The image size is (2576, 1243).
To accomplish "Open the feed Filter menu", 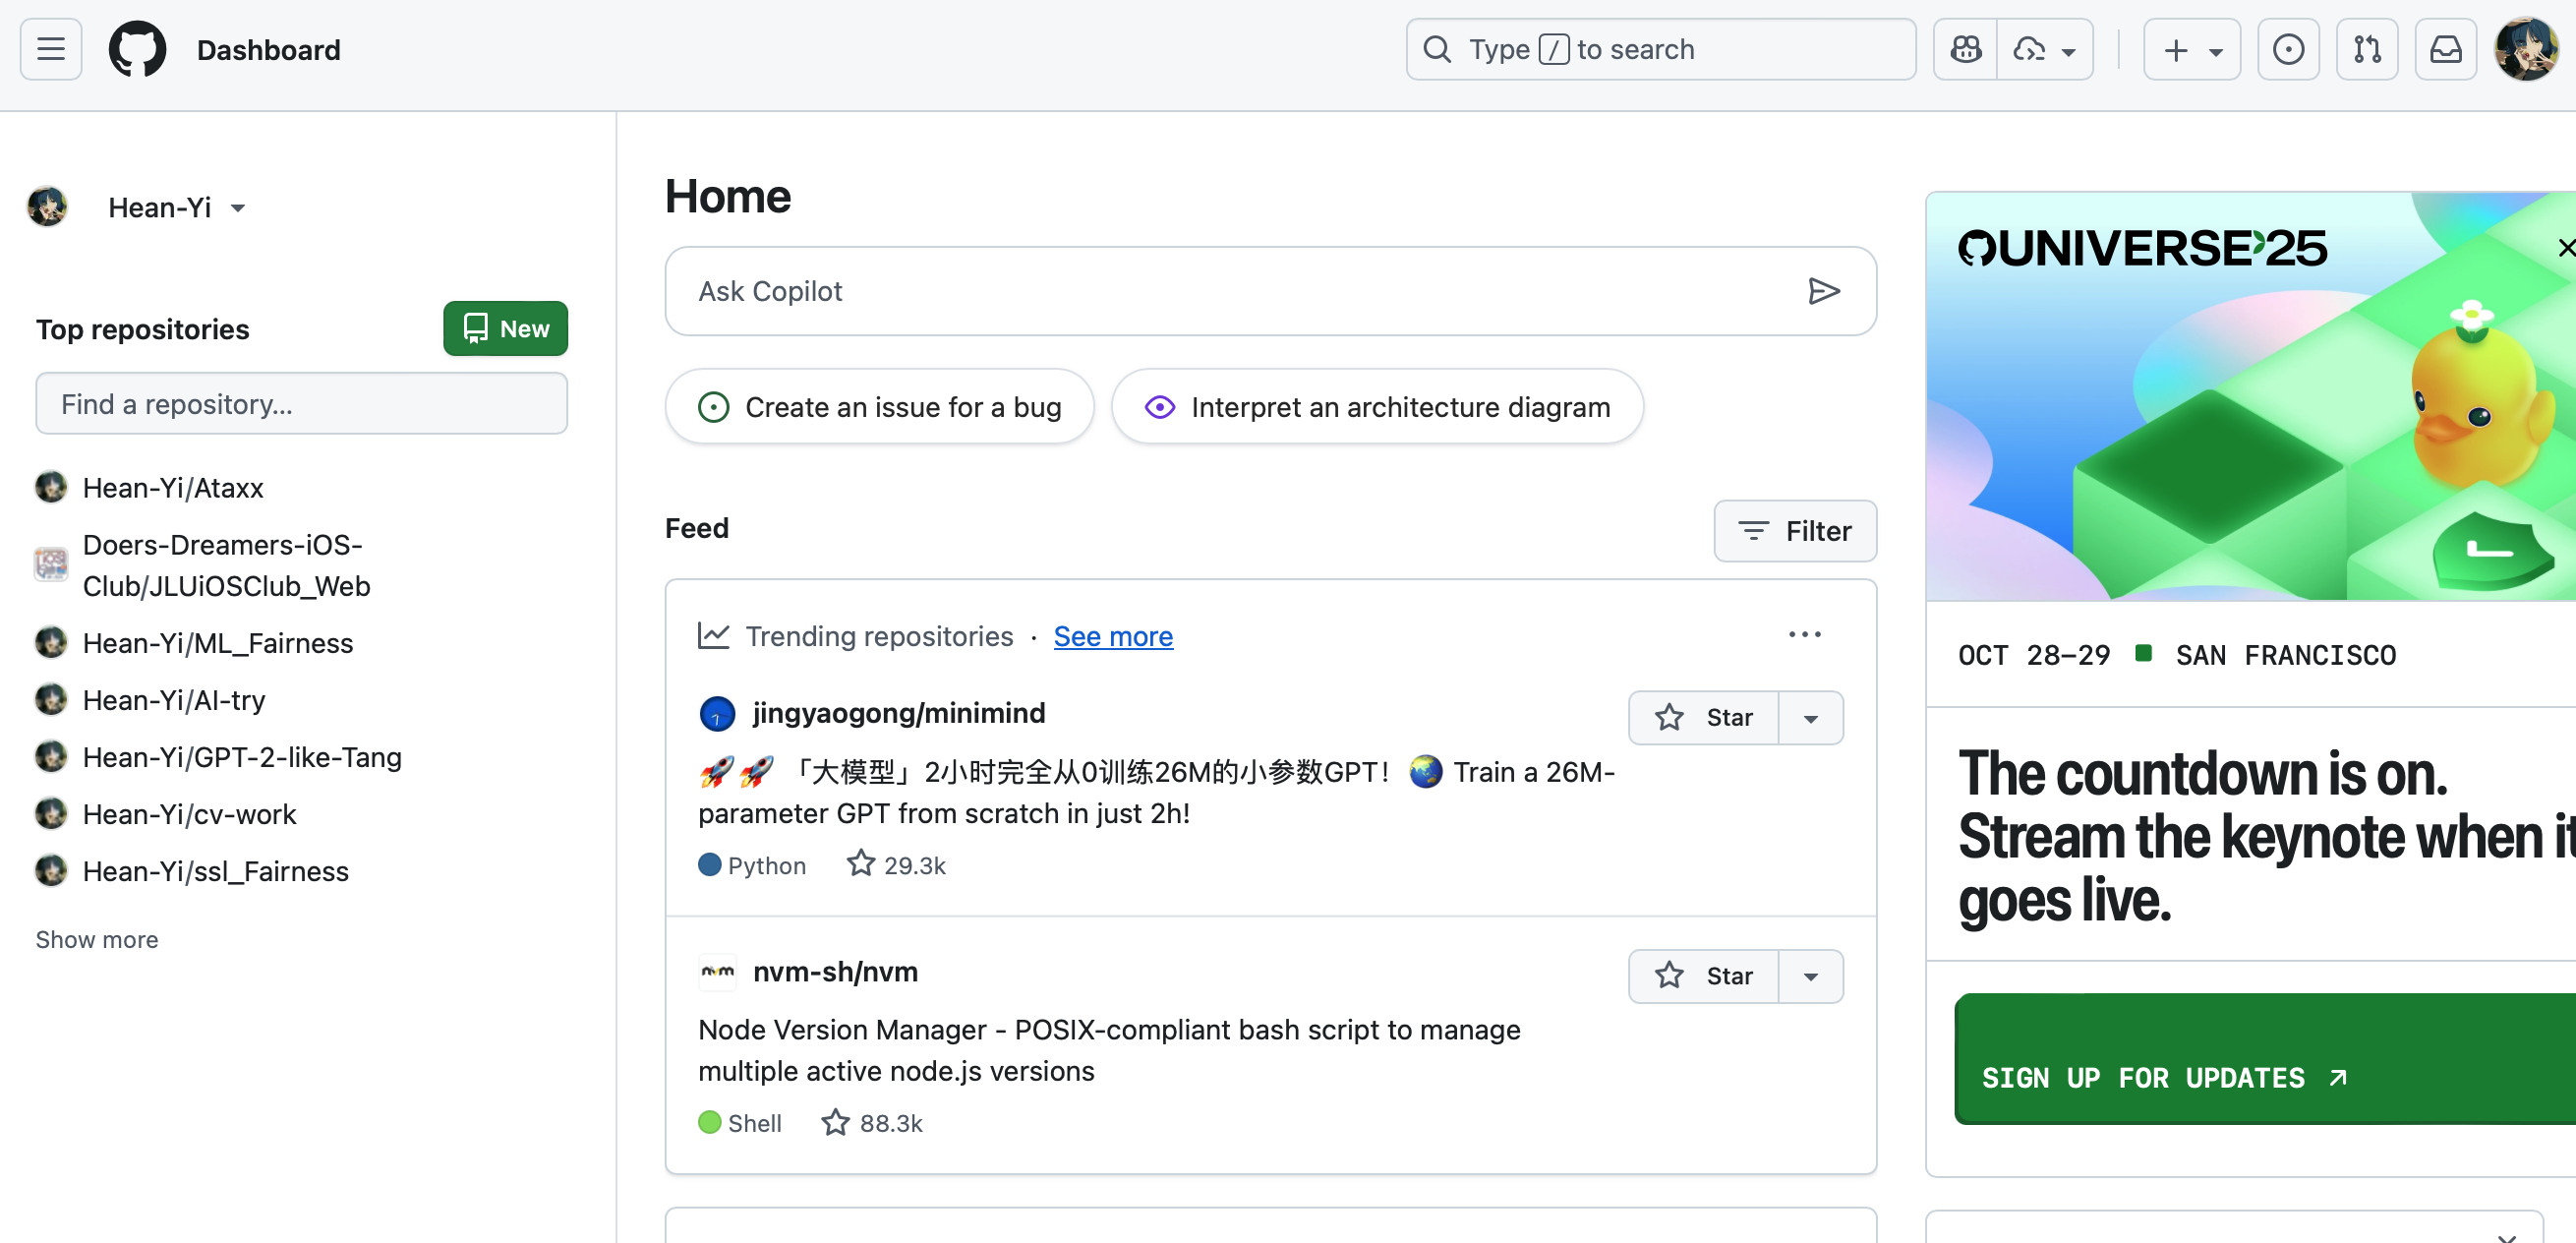I will pos(1795,531).
